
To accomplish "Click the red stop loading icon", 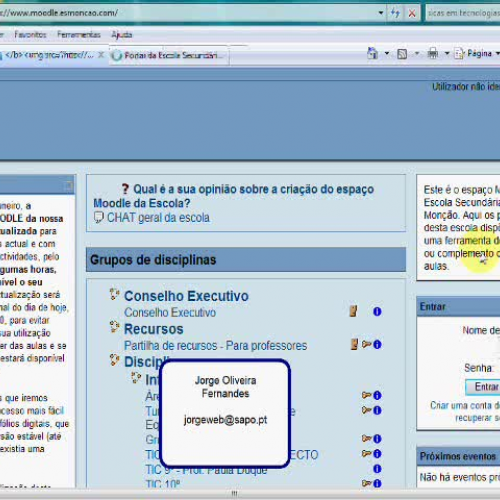I will pyautogui.click(x=412, y=13).
